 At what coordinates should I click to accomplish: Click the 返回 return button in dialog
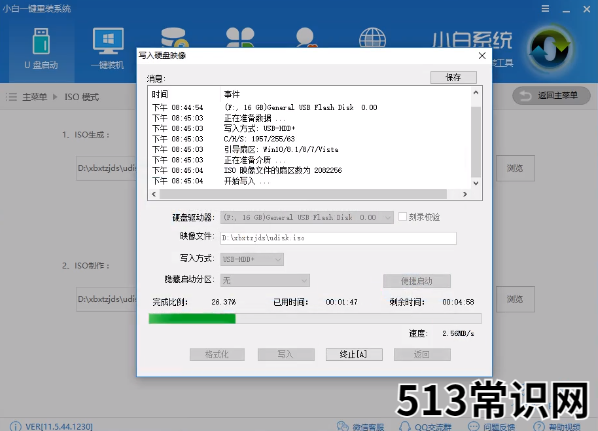[422, 354]
